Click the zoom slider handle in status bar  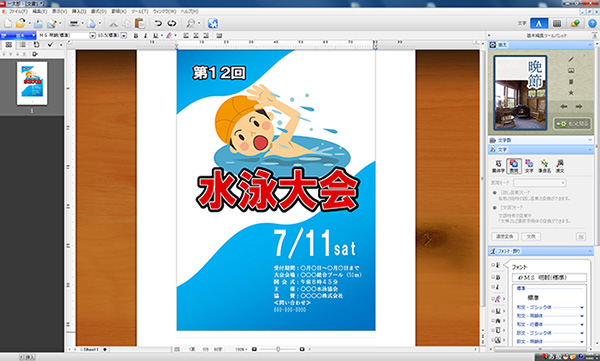point(278,349)
